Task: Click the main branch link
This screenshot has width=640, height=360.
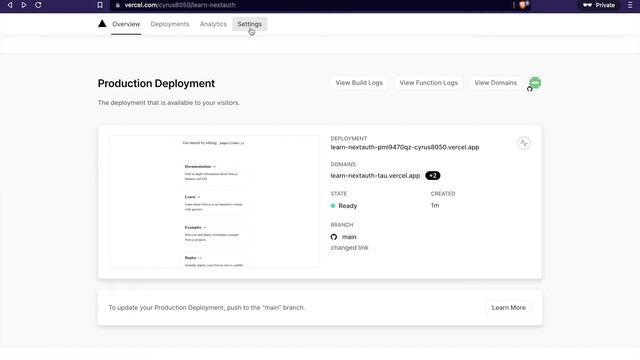Action: [x=349, y=237]
